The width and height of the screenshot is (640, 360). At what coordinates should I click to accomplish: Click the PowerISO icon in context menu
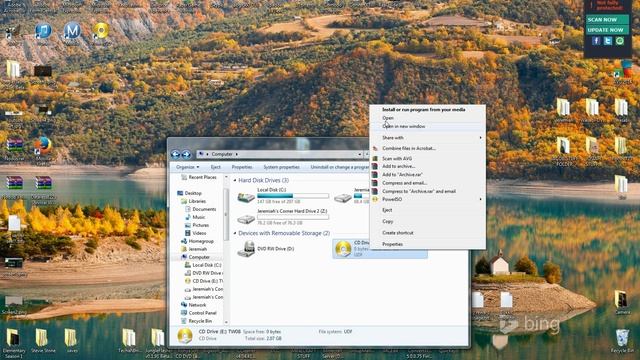375,200
